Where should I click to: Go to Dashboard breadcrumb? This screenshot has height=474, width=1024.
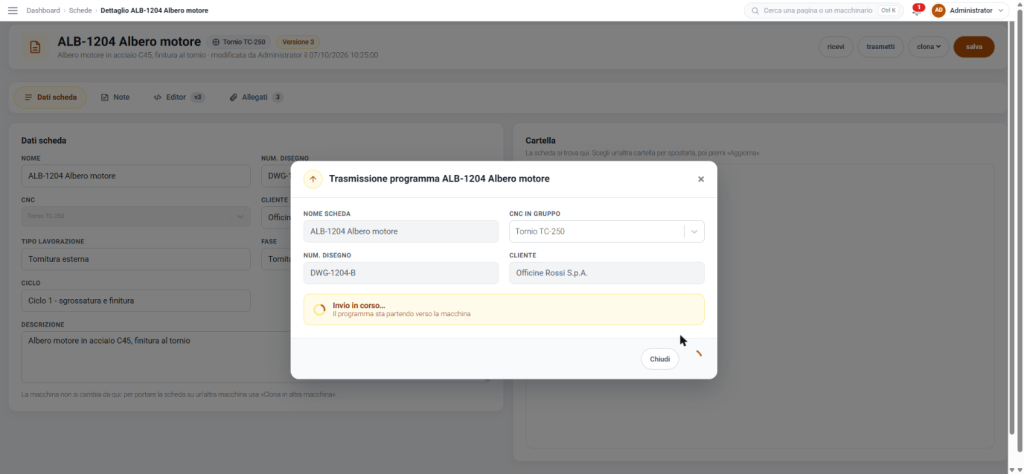tap(43, 10)
